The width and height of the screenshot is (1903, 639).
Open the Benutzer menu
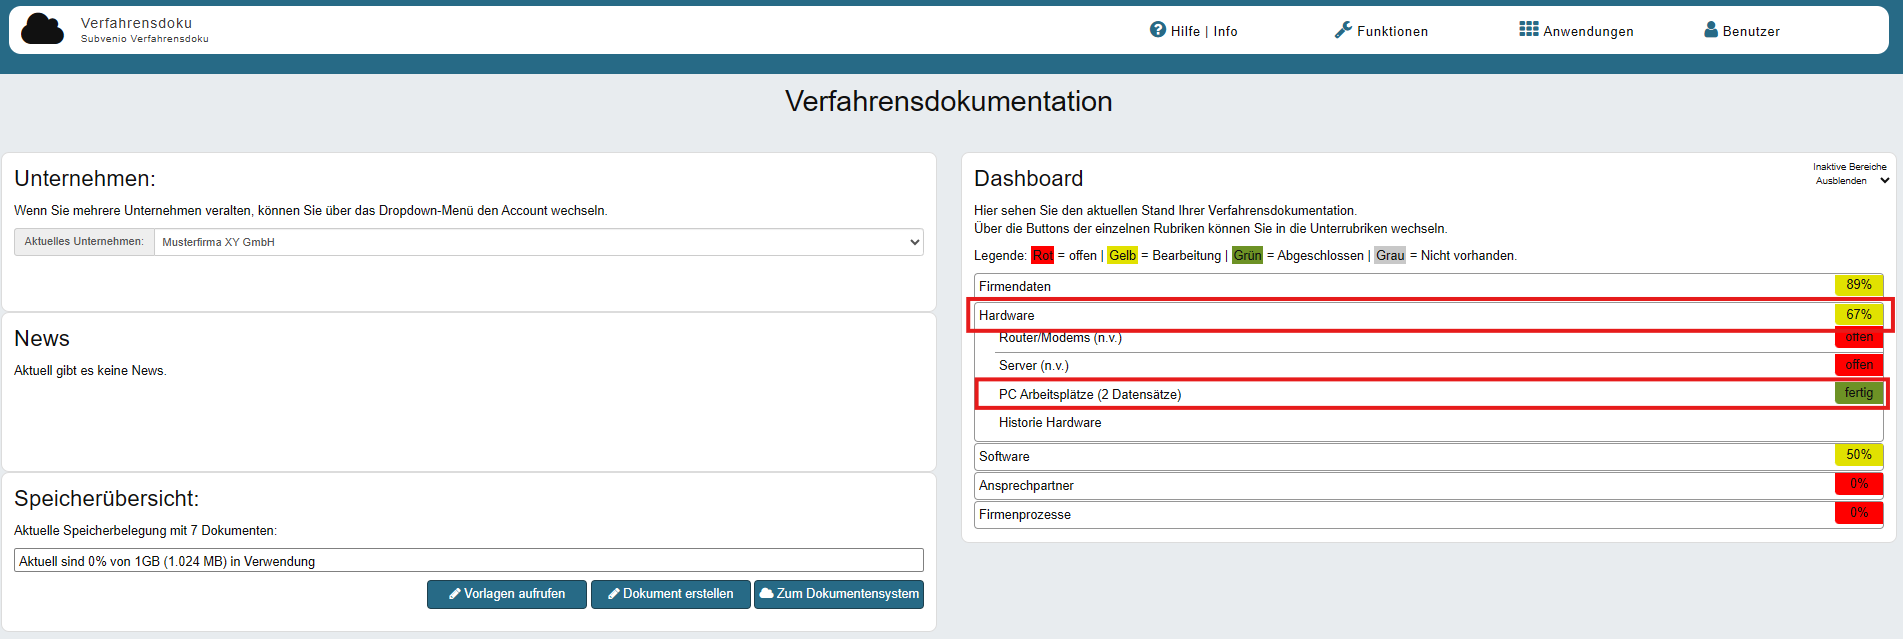click(x=1742, y=31)
